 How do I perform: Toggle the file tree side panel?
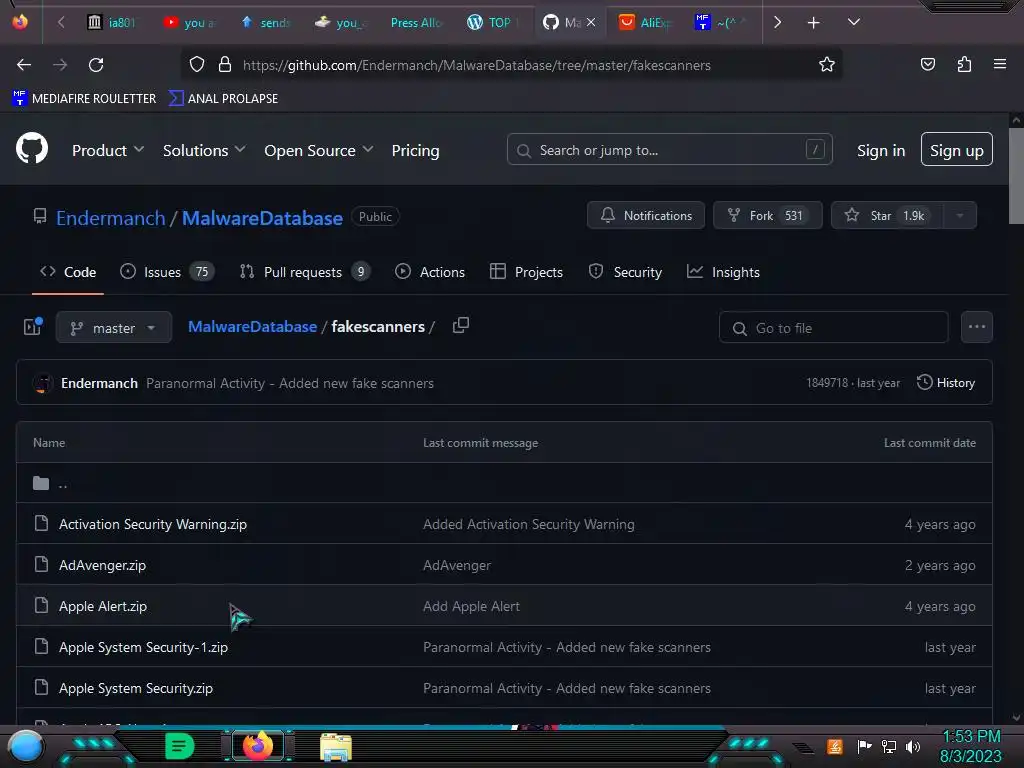click(33, 327)
